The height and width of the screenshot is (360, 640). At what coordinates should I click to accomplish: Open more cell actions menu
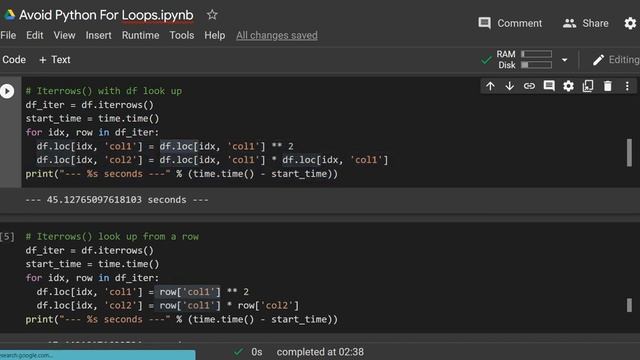pyautogui.click(x=627, y=86)
